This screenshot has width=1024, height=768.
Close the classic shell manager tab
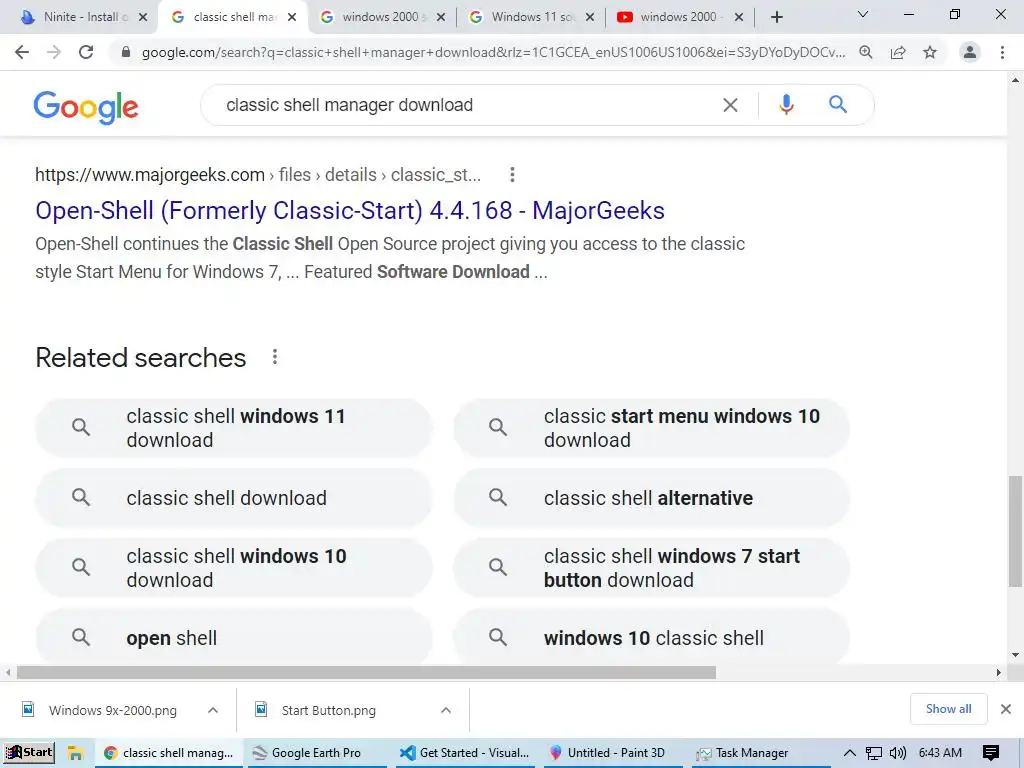coord(292,18)
